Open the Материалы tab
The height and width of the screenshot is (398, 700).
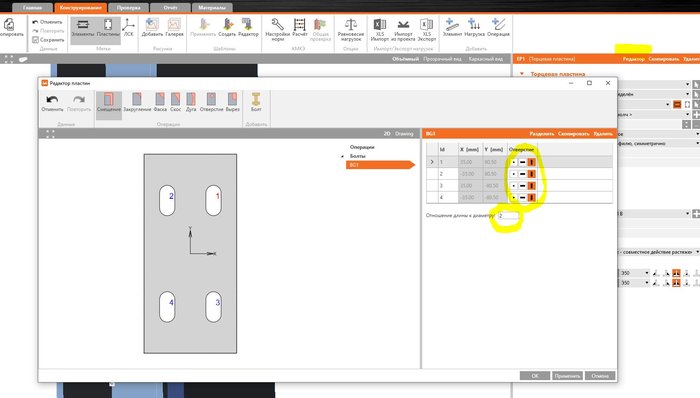pos(212,8)
